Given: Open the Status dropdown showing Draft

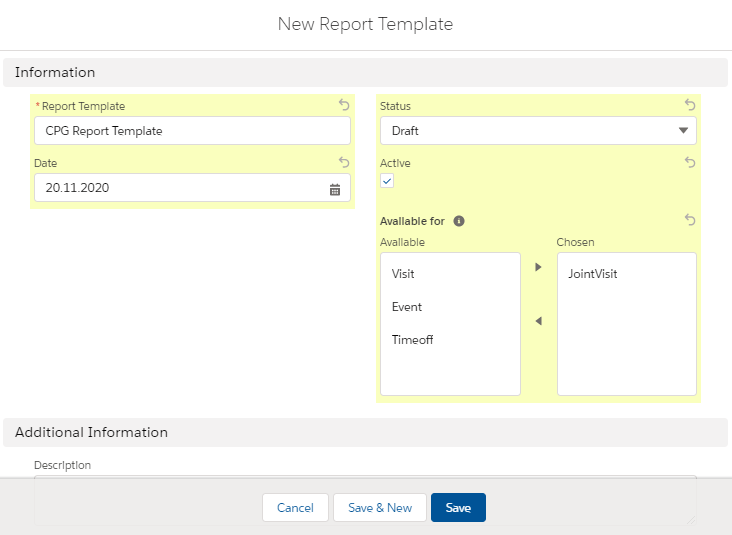Looking at the screenshot, I should point(538,131).
